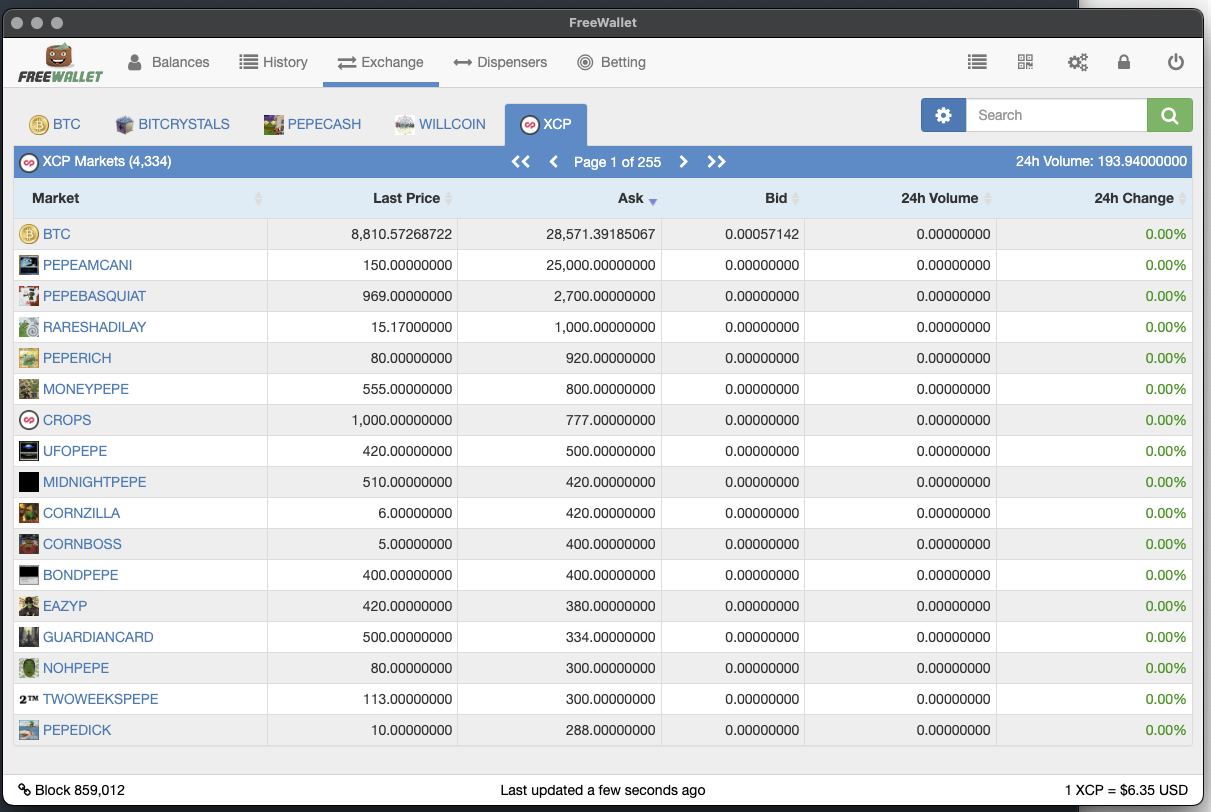Sort table by 24h Volume column

coord(901,198)
